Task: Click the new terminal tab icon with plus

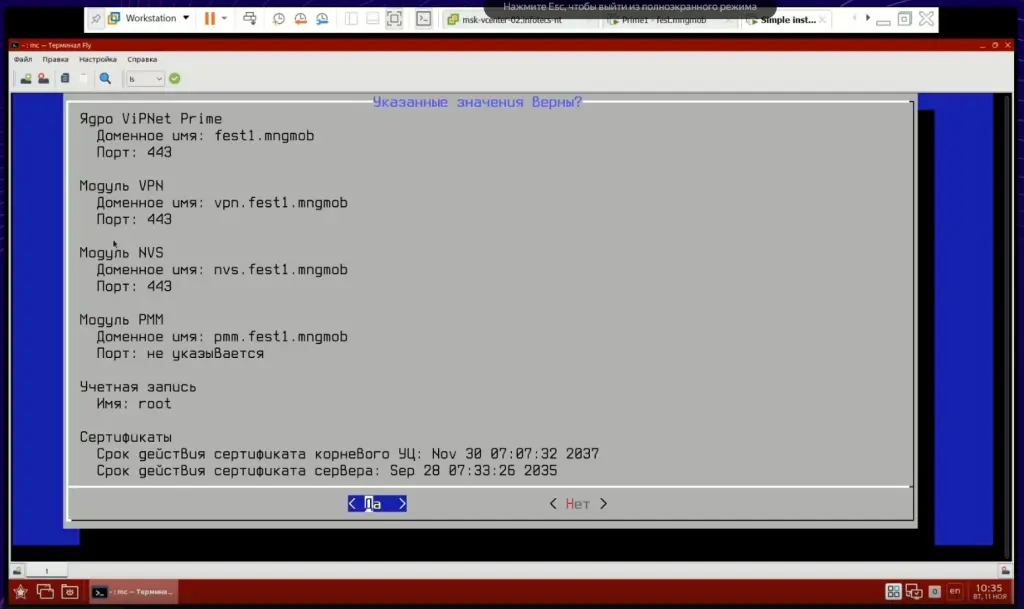Action: [25, 79]
